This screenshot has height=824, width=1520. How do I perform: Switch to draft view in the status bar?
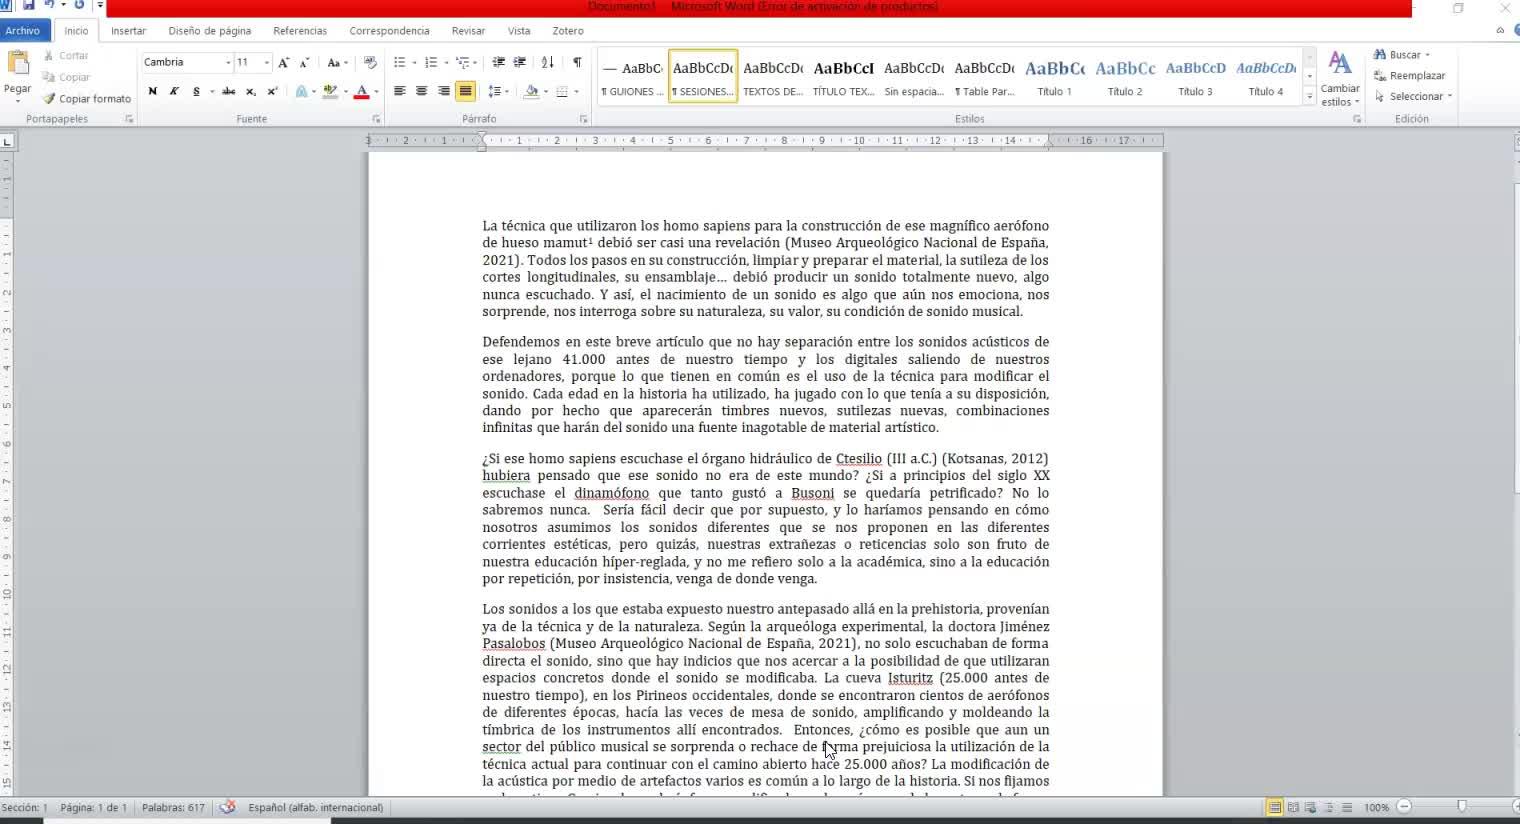(1347, 807)
